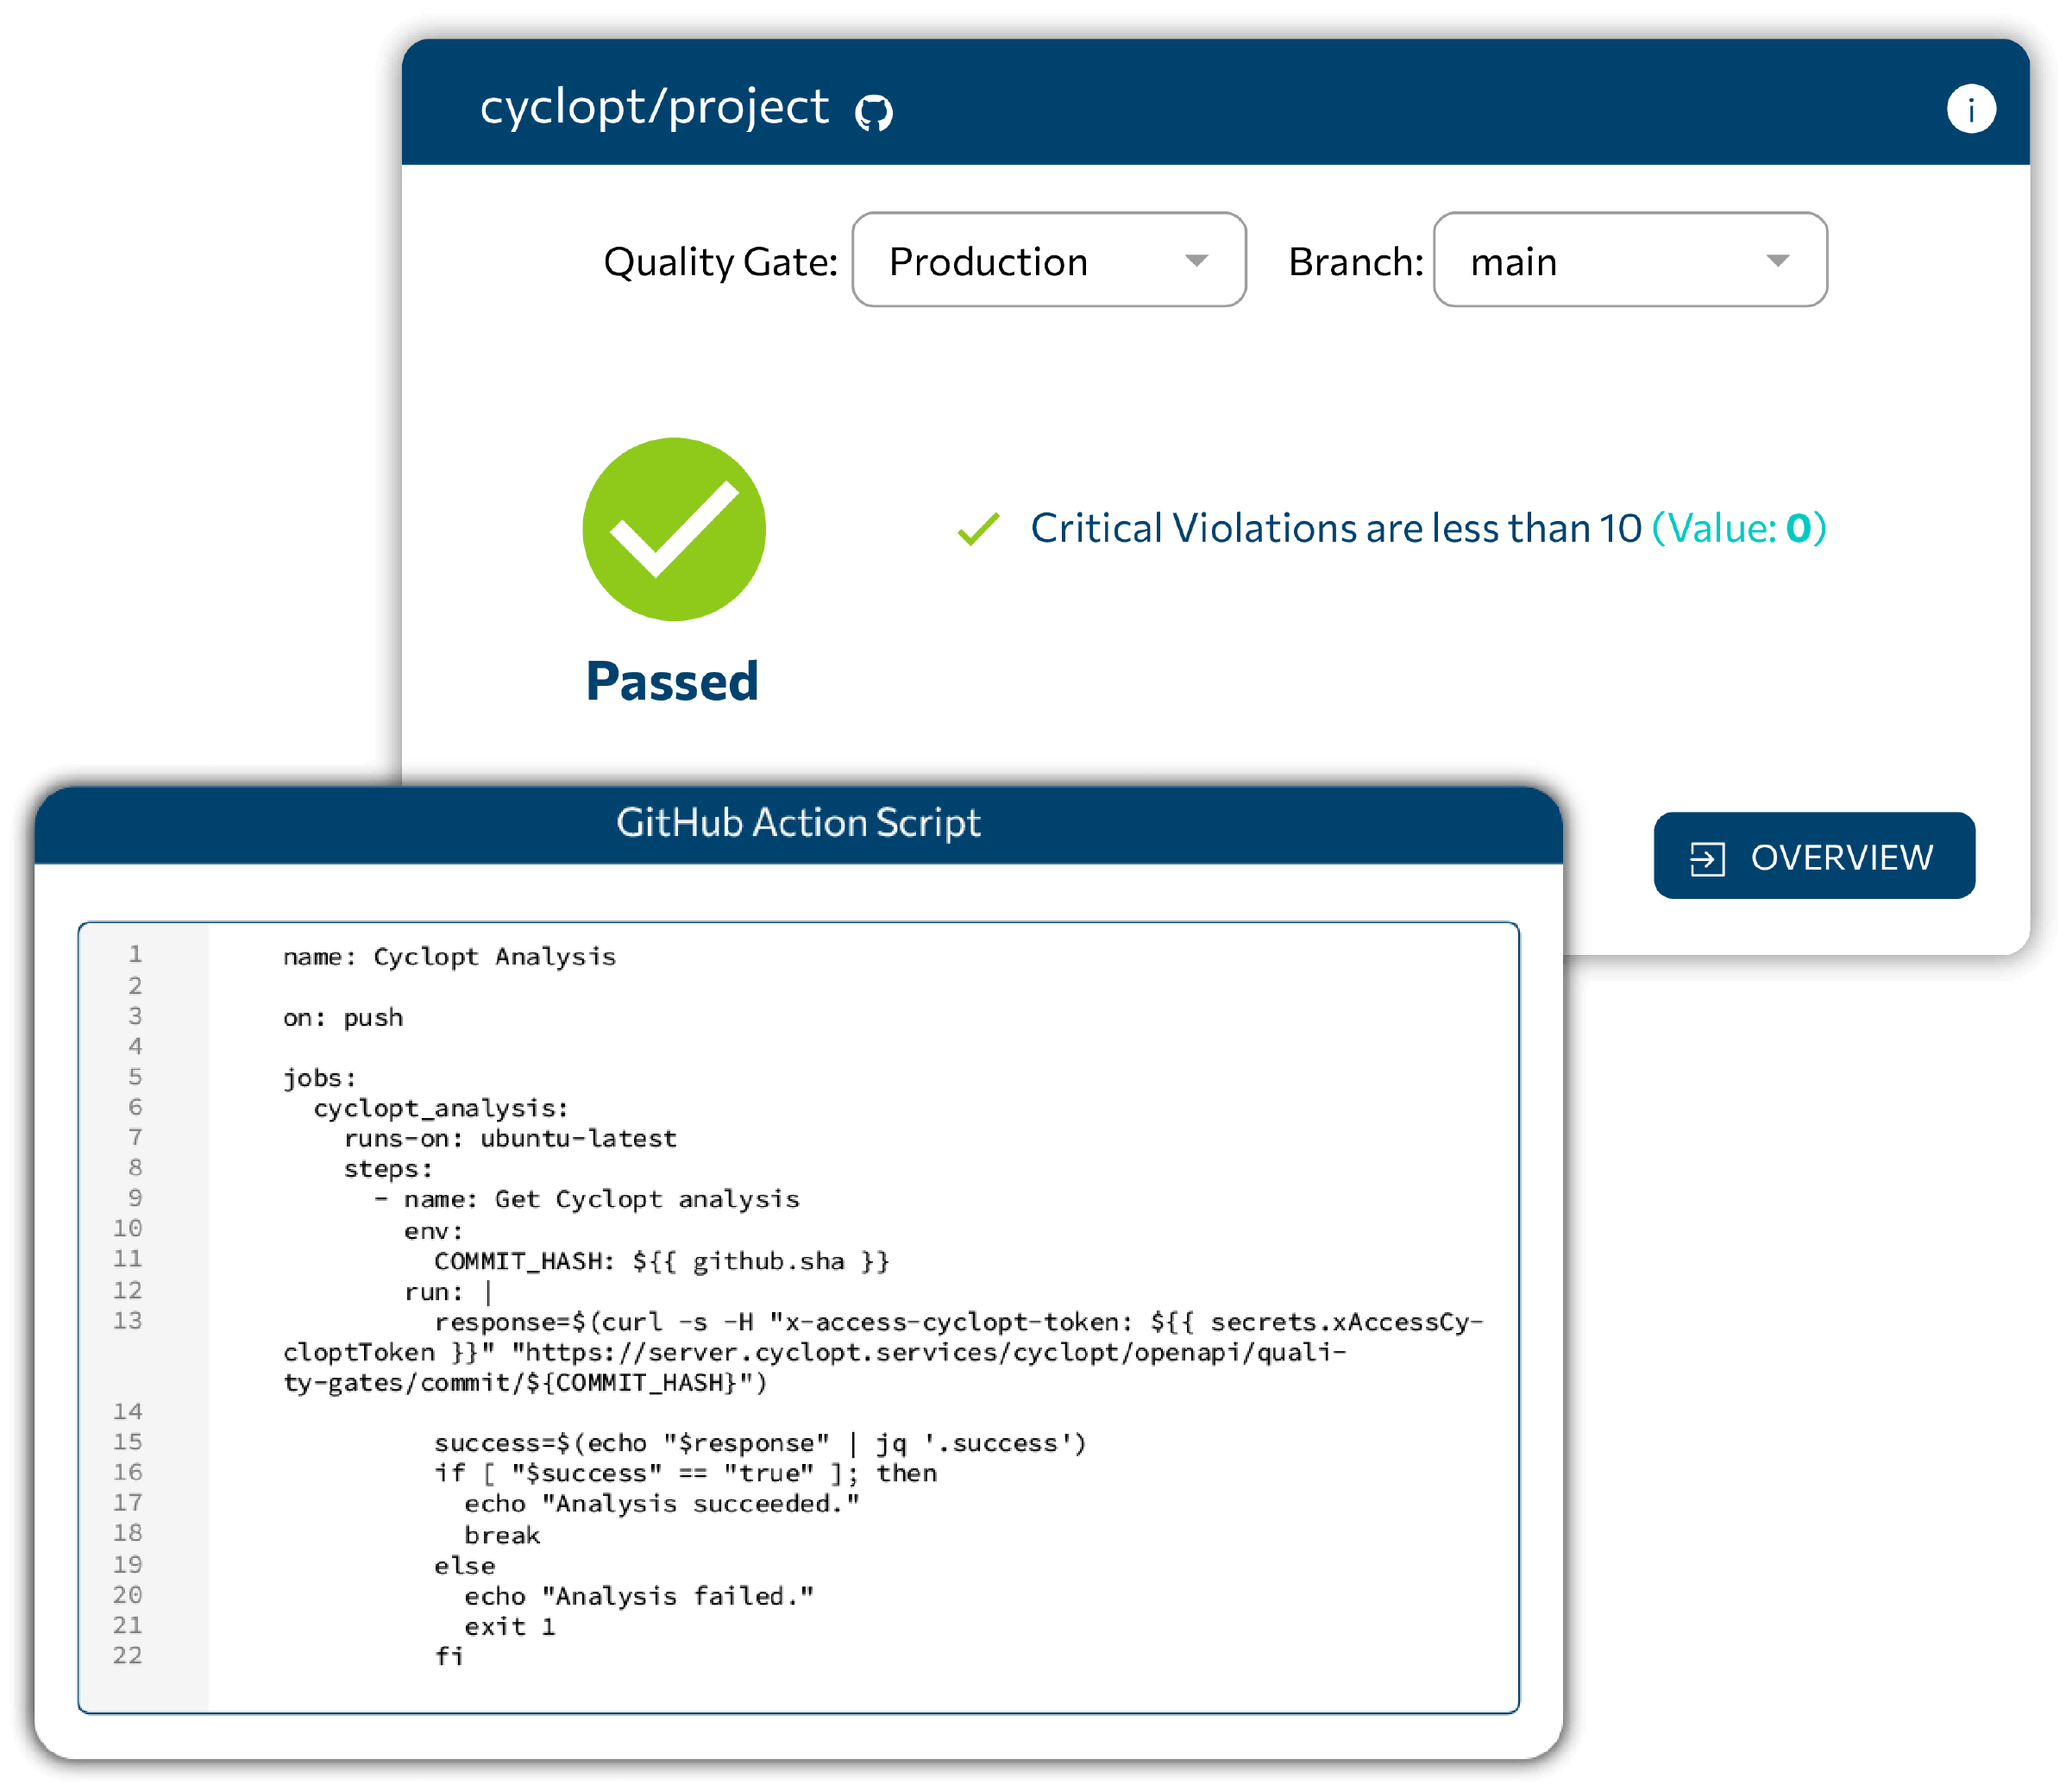
Task: Click the cyclopt/project title
Action: pos(654,107)
